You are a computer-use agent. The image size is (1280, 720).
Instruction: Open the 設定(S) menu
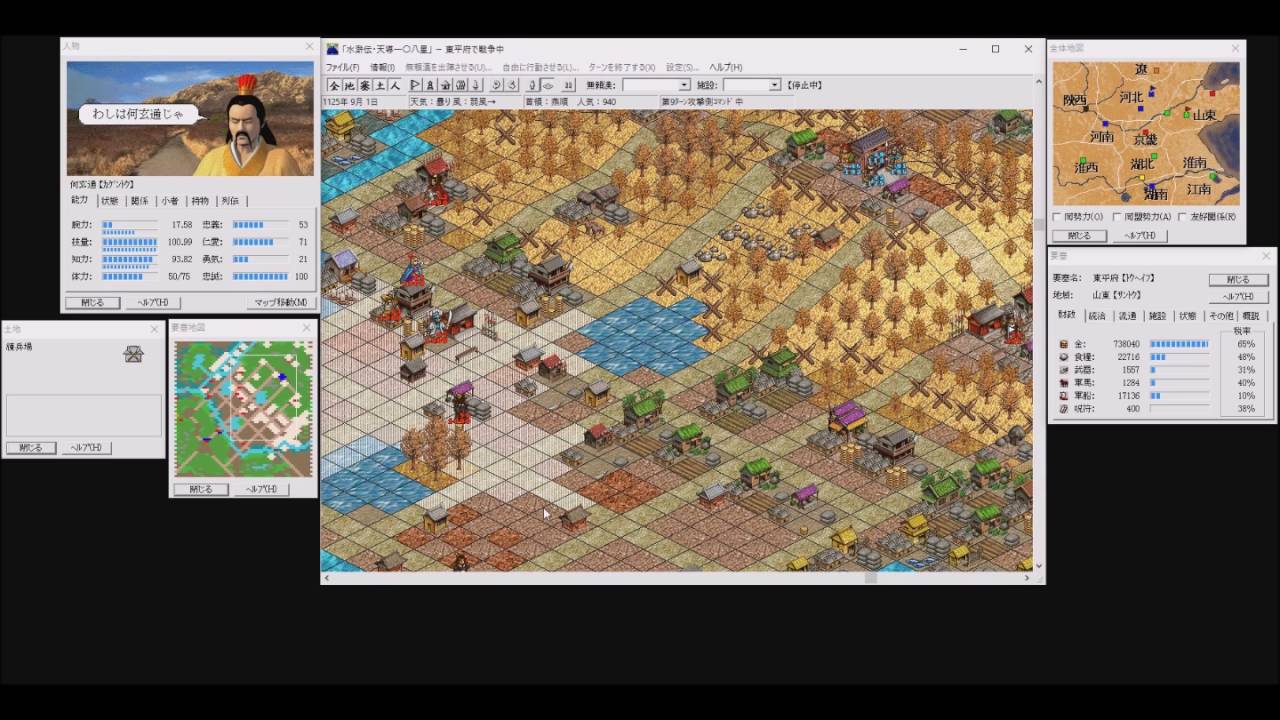click(683, 67)
